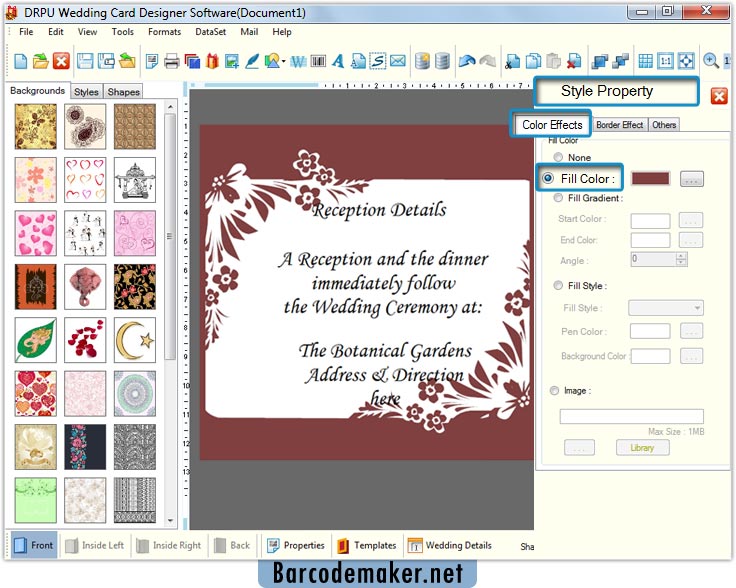Click the printer icon to print
Screen dimensions: 736x588
click(172, 61)
